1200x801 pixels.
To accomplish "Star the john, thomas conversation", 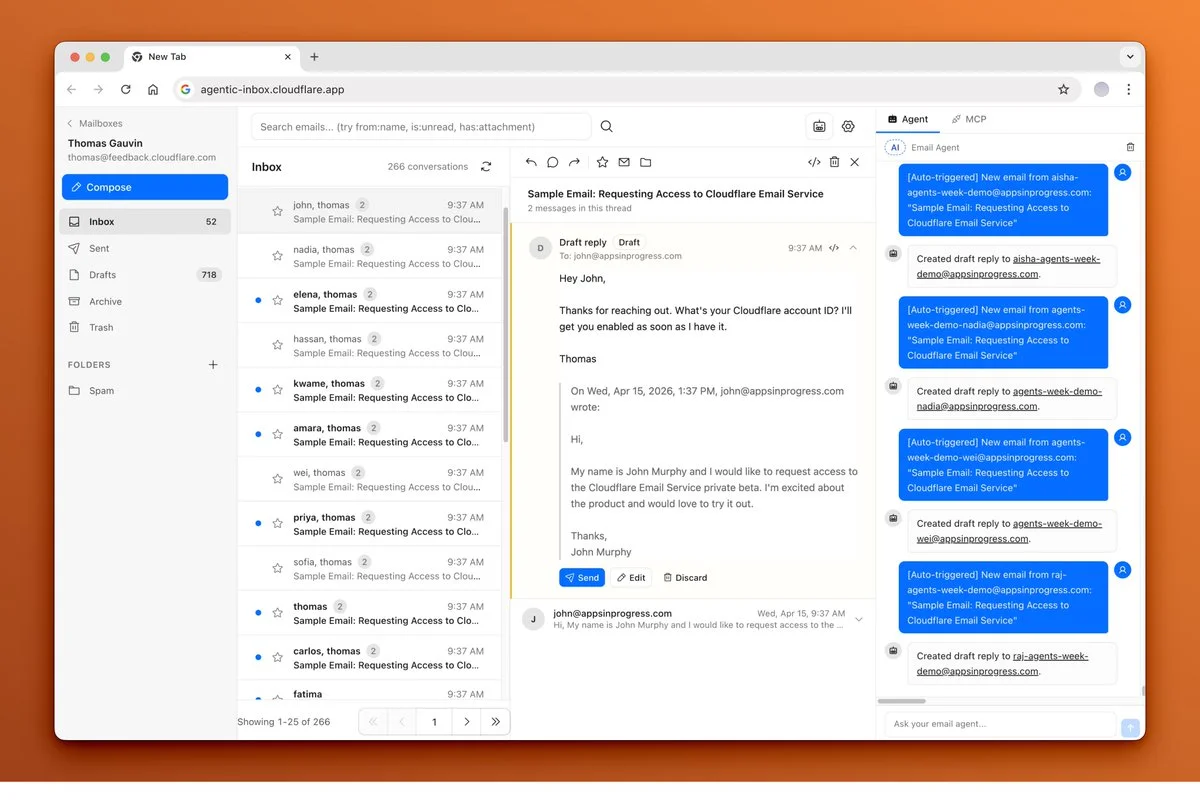I will click(277, 212).
